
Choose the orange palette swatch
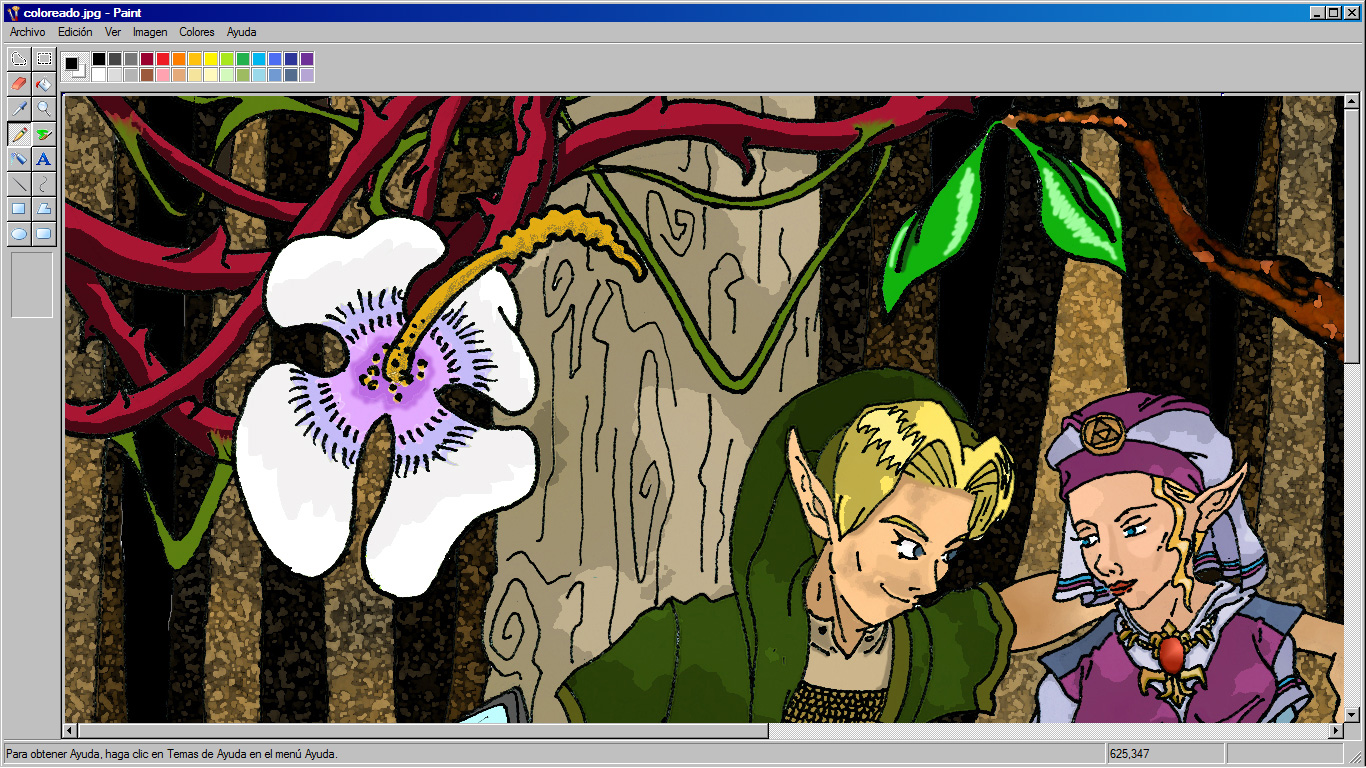point(179,59)
